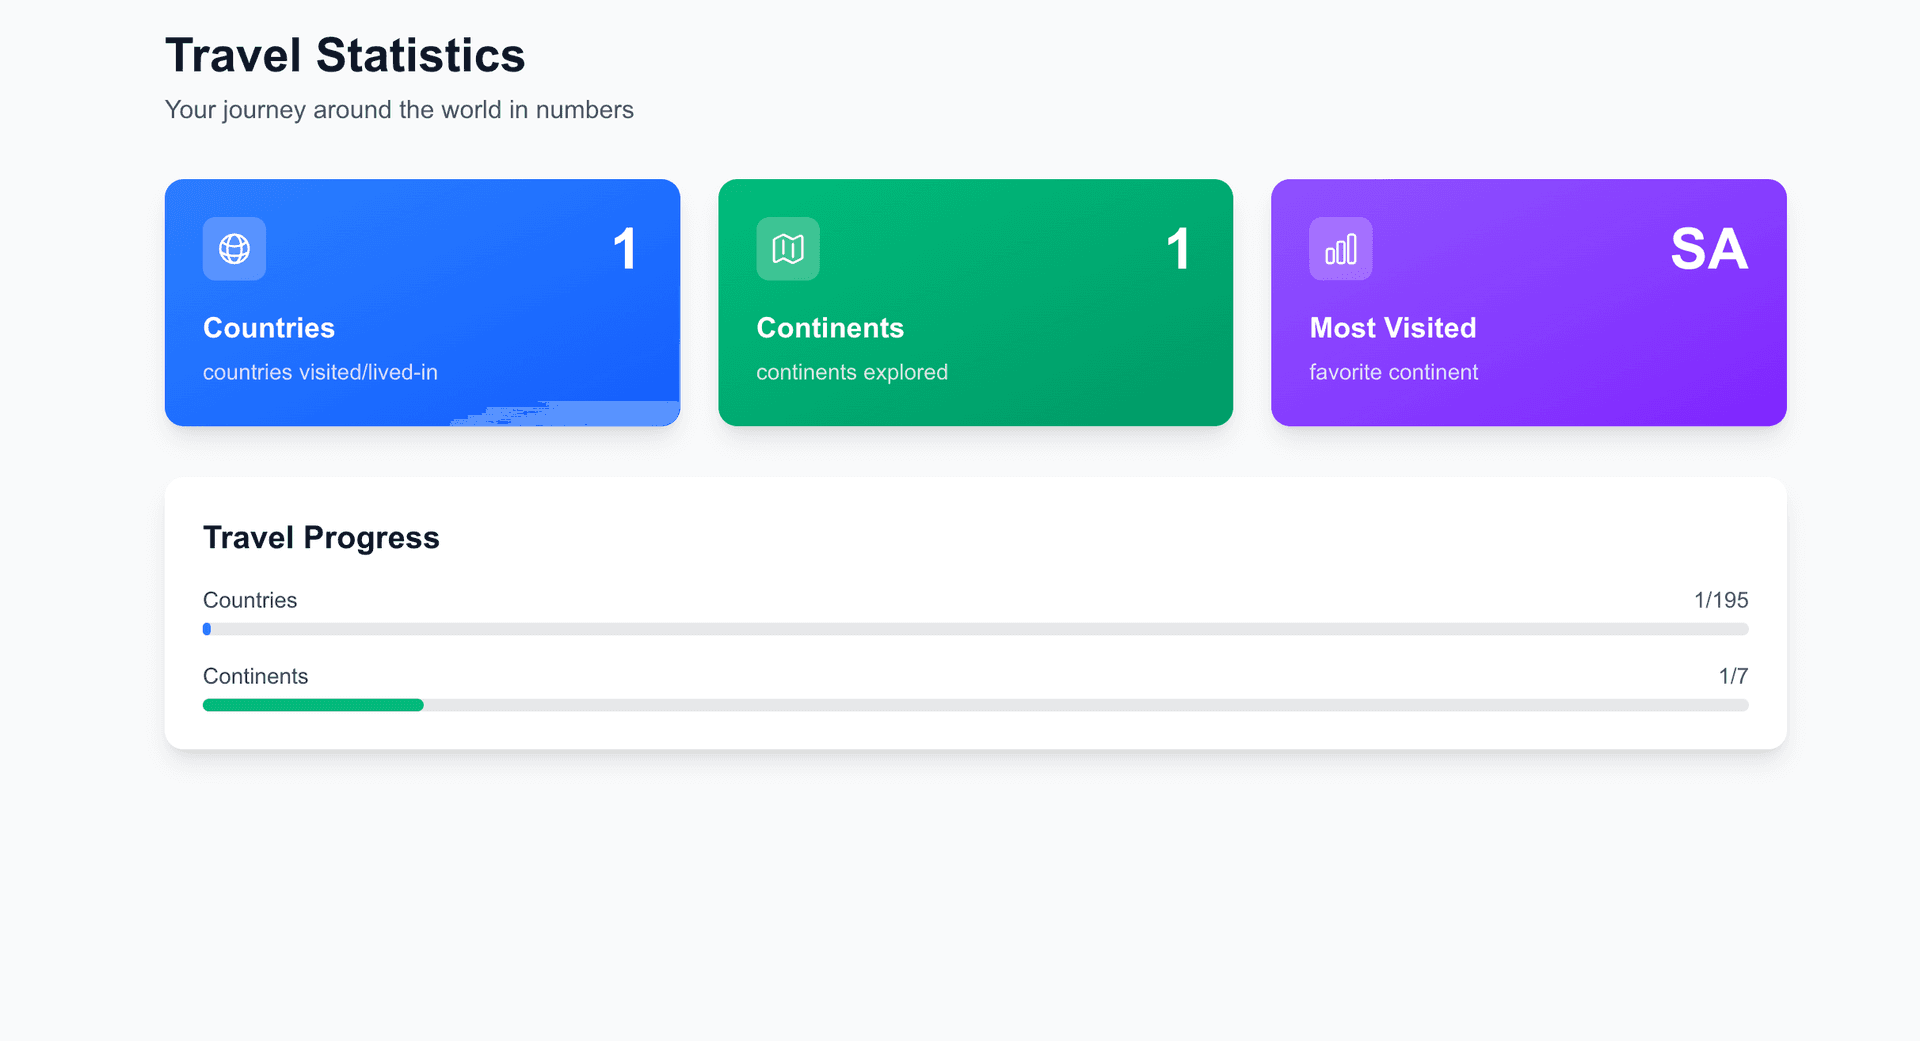Select the Most Visited card title
Viewport: 1920px width, 1041px height.
[x=1393, y=328]
